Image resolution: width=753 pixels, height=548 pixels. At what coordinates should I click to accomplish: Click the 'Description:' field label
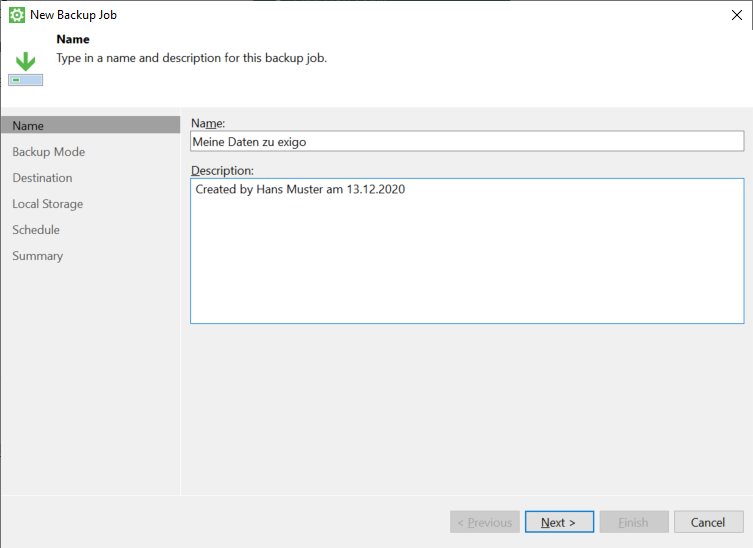tap(222, 170)
